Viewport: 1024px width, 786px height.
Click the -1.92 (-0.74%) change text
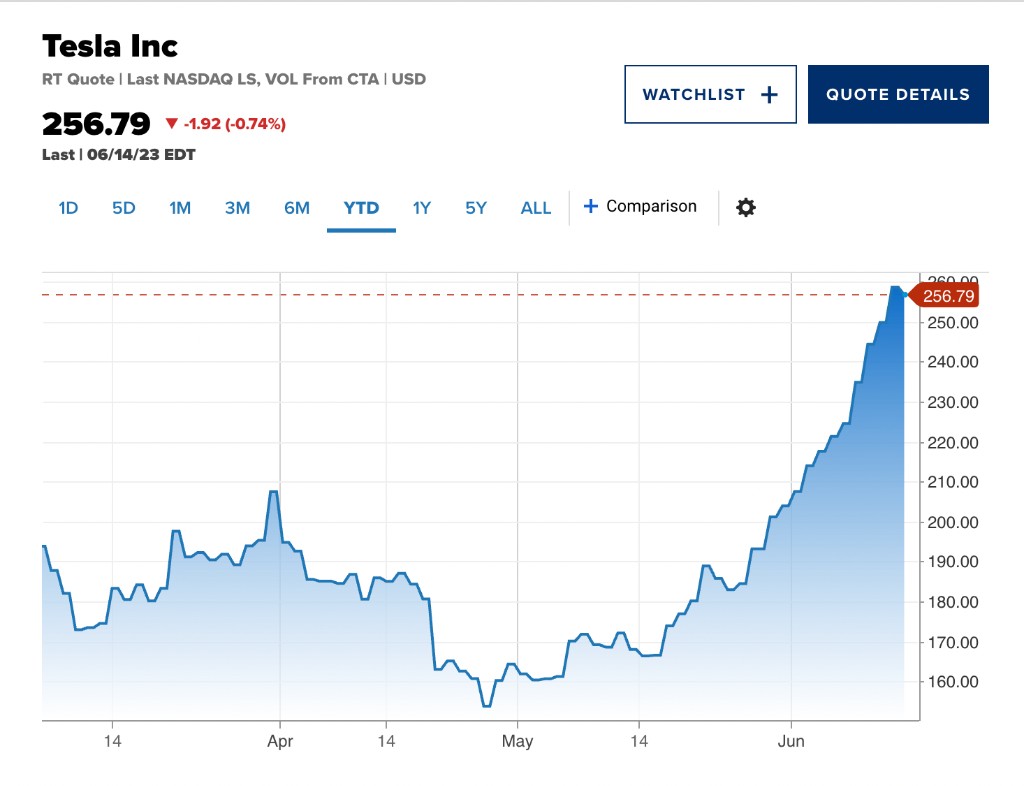click(234, 123)
